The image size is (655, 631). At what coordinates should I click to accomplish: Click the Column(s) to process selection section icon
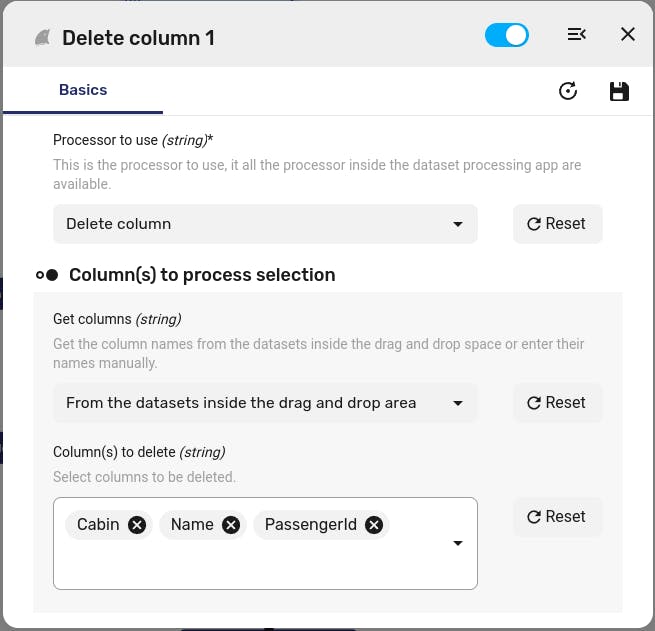(x=47, y=275)
